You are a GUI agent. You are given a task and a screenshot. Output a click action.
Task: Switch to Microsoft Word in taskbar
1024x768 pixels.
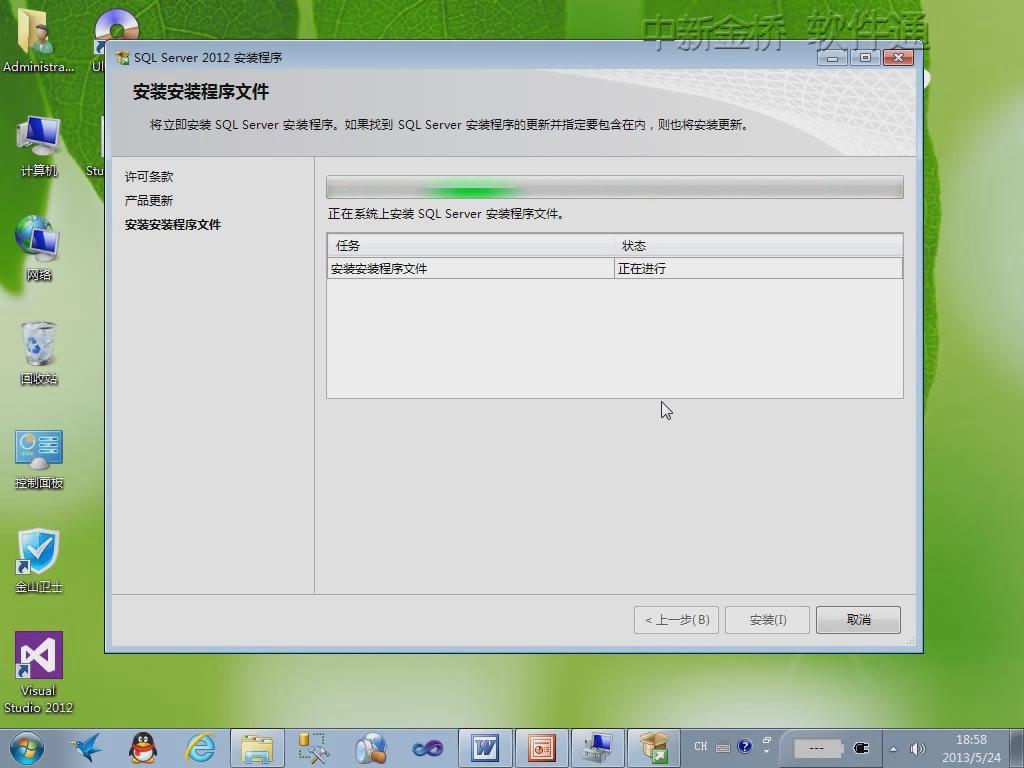point(485,748)
